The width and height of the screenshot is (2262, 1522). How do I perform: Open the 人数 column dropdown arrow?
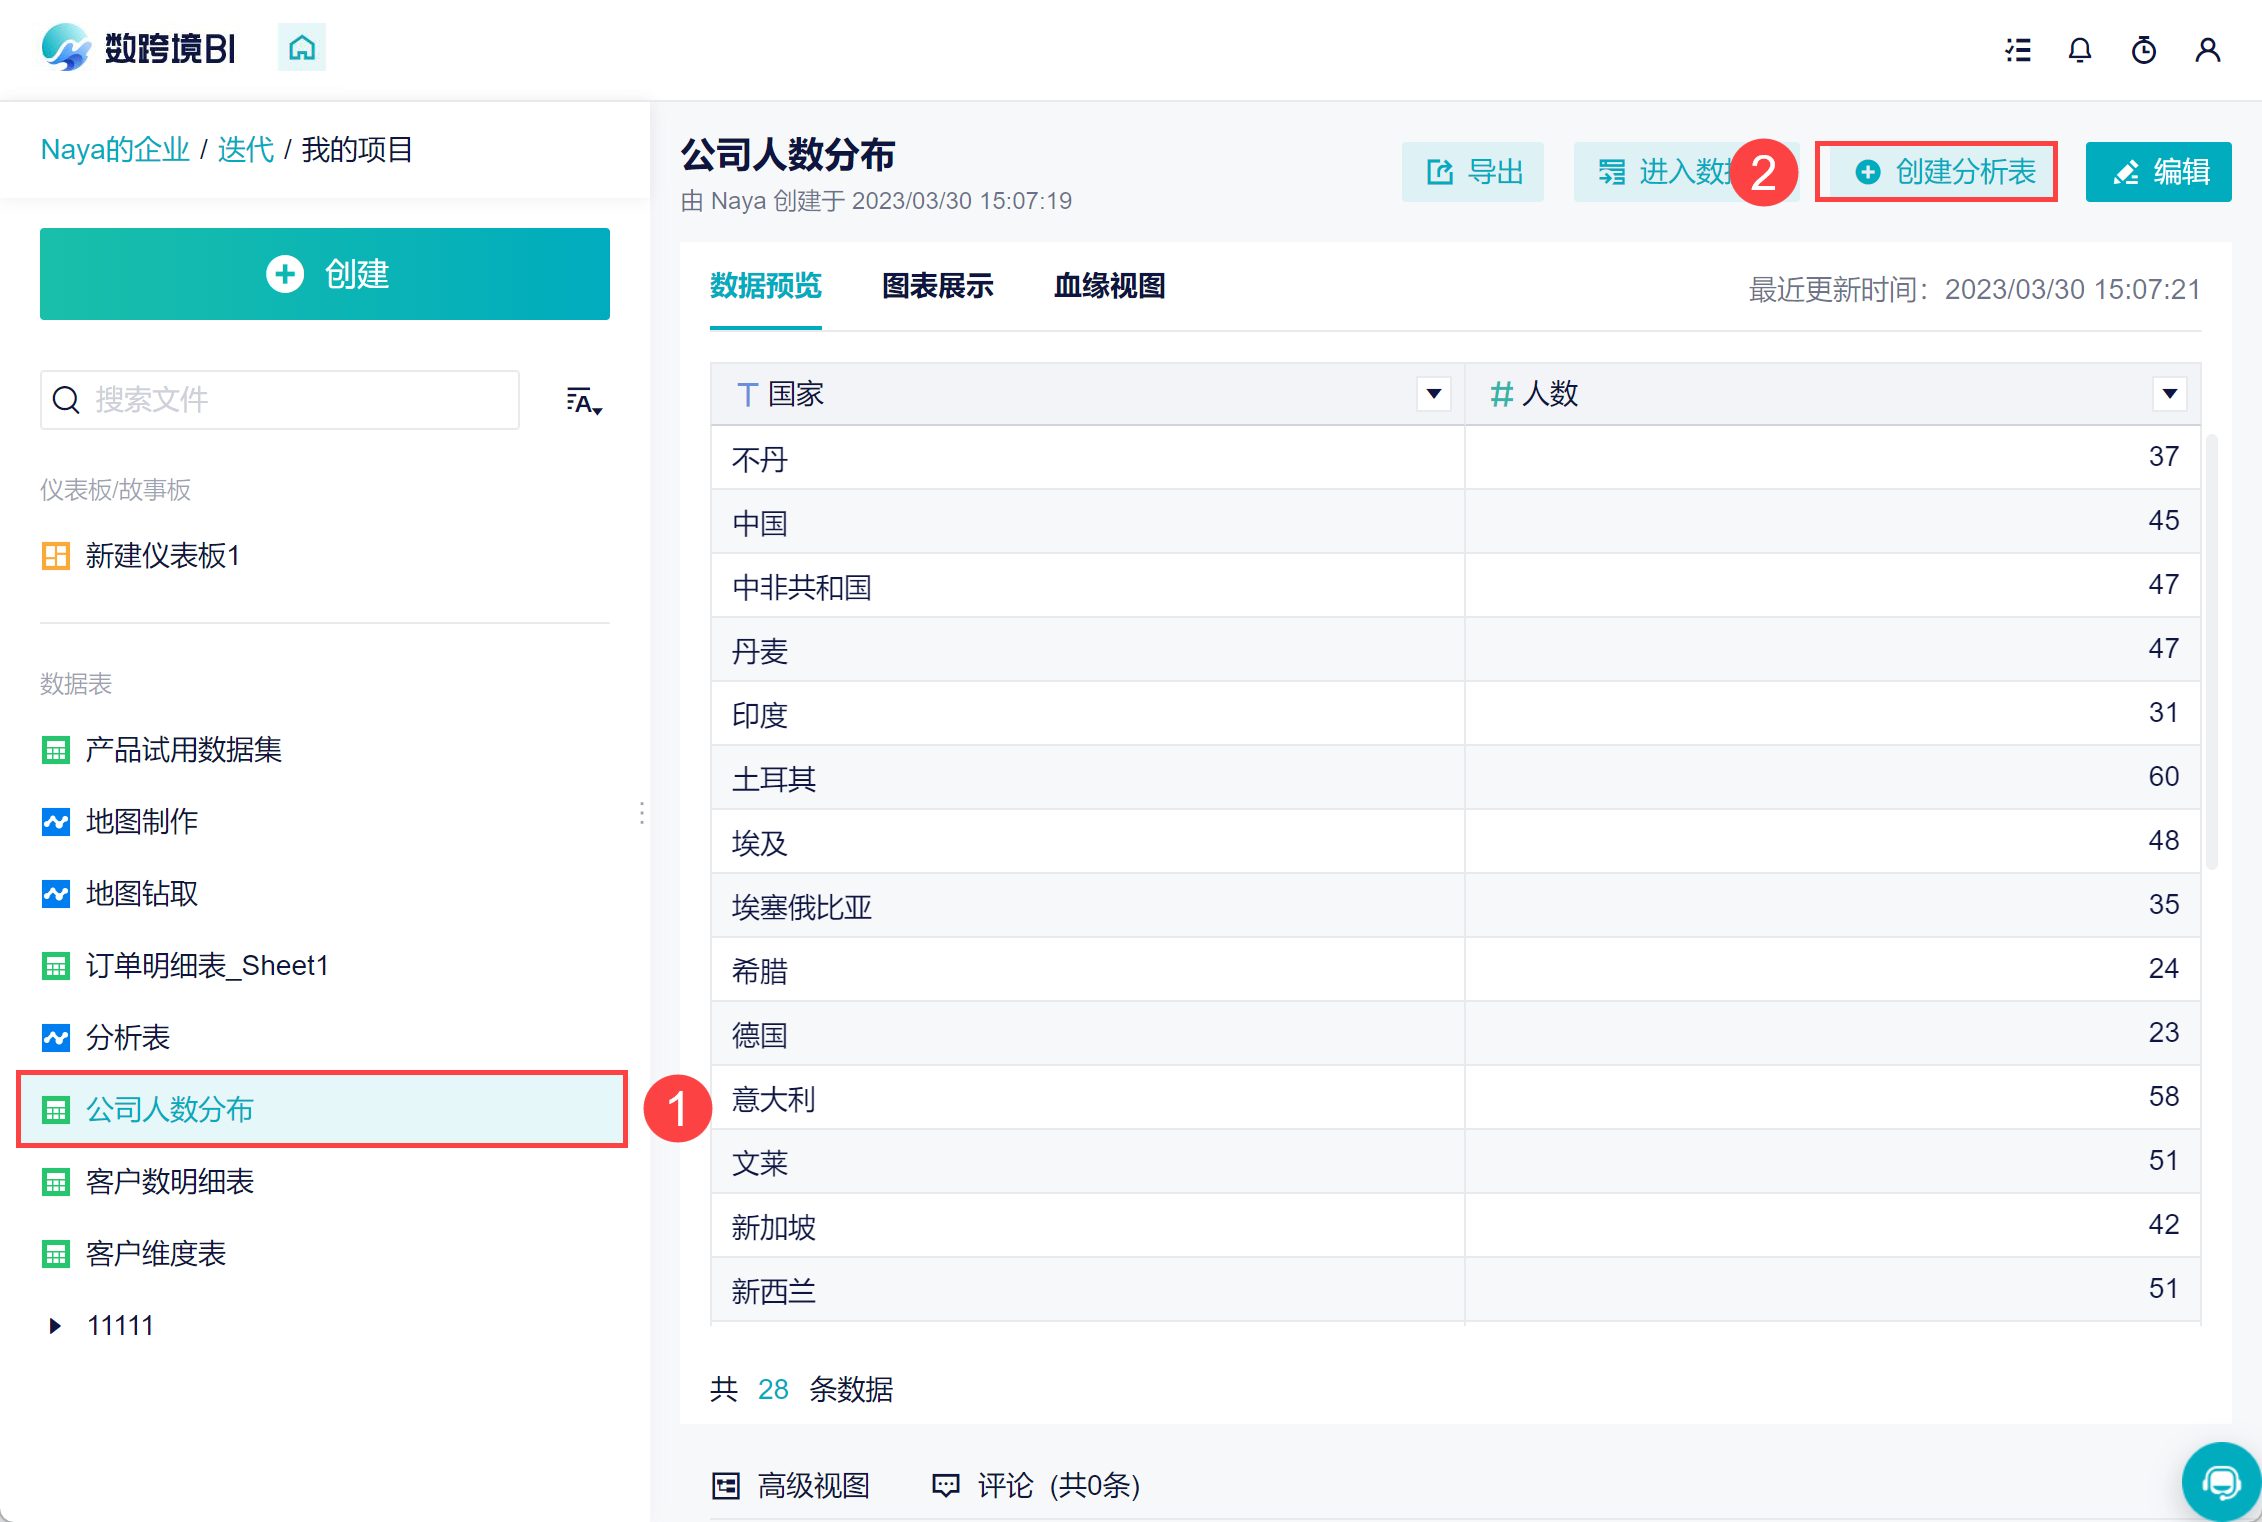click(x=2169, y=394)
